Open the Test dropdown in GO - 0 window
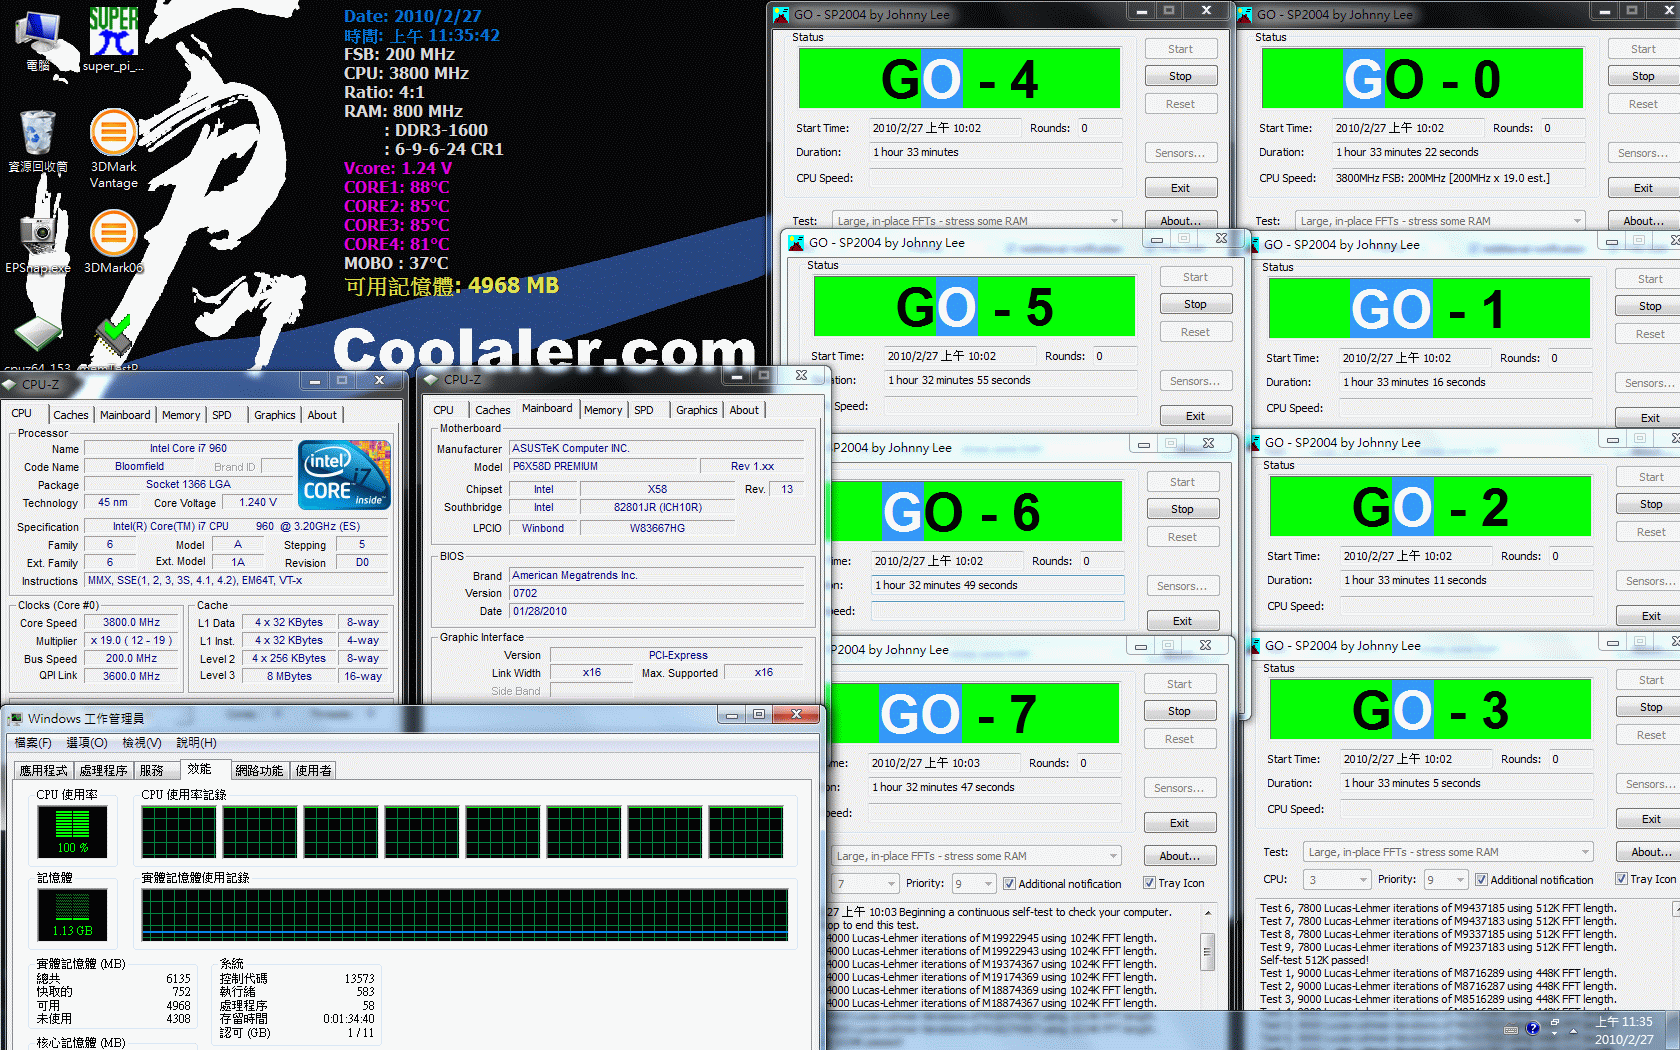Viewport: 1680px width, 1050px height. (x=1440, y=221)
